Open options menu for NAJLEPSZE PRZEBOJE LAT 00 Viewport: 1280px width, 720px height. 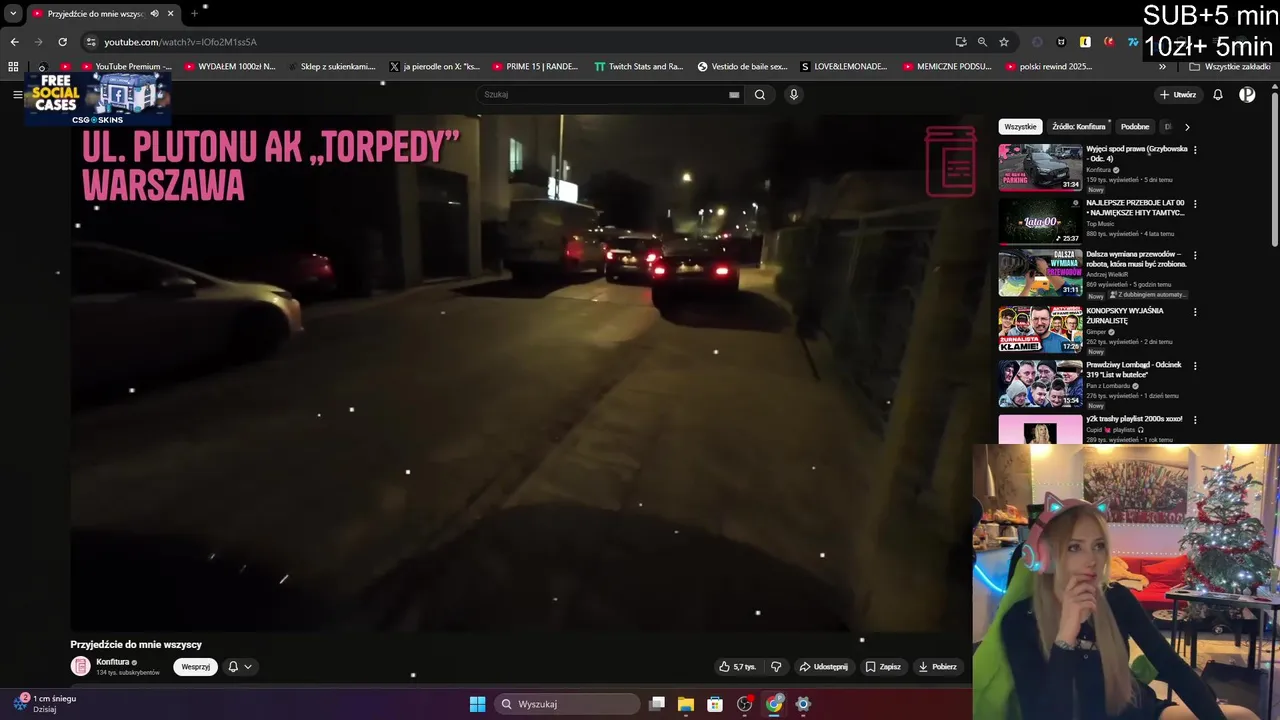[x=1195, y=204]
